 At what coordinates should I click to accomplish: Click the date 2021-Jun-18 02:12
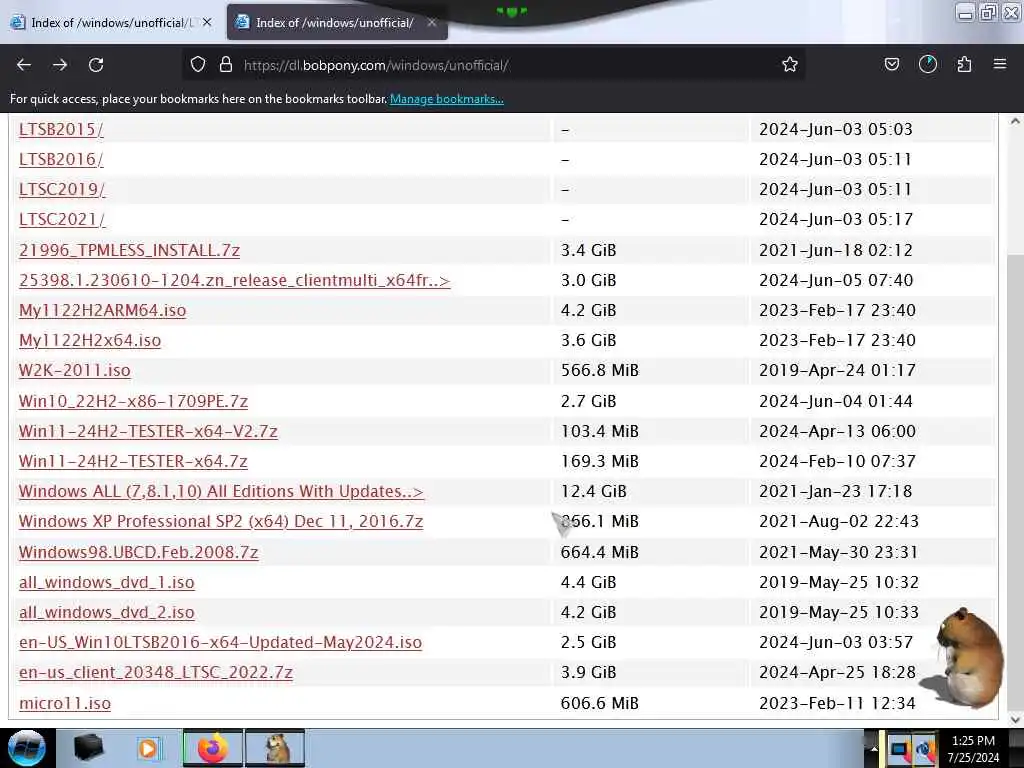(x=835, y=250)
